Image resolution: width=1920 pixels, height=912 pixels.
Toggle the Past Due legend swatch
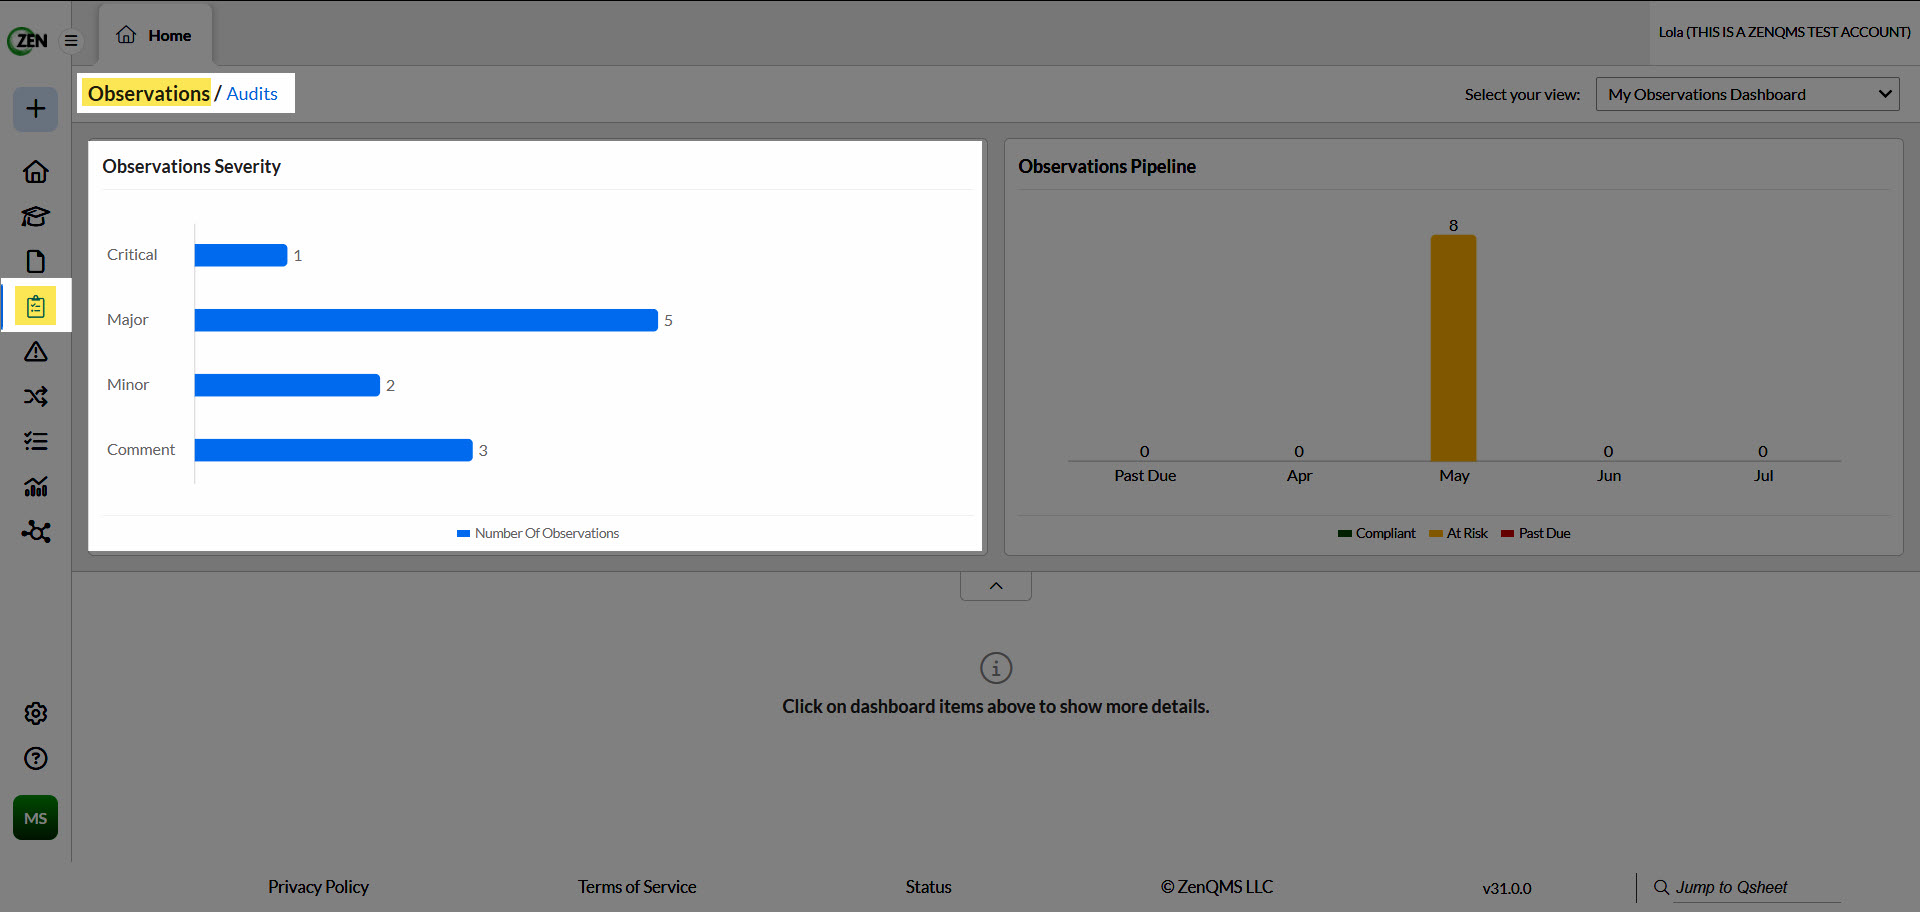[x=1508, y=534]
